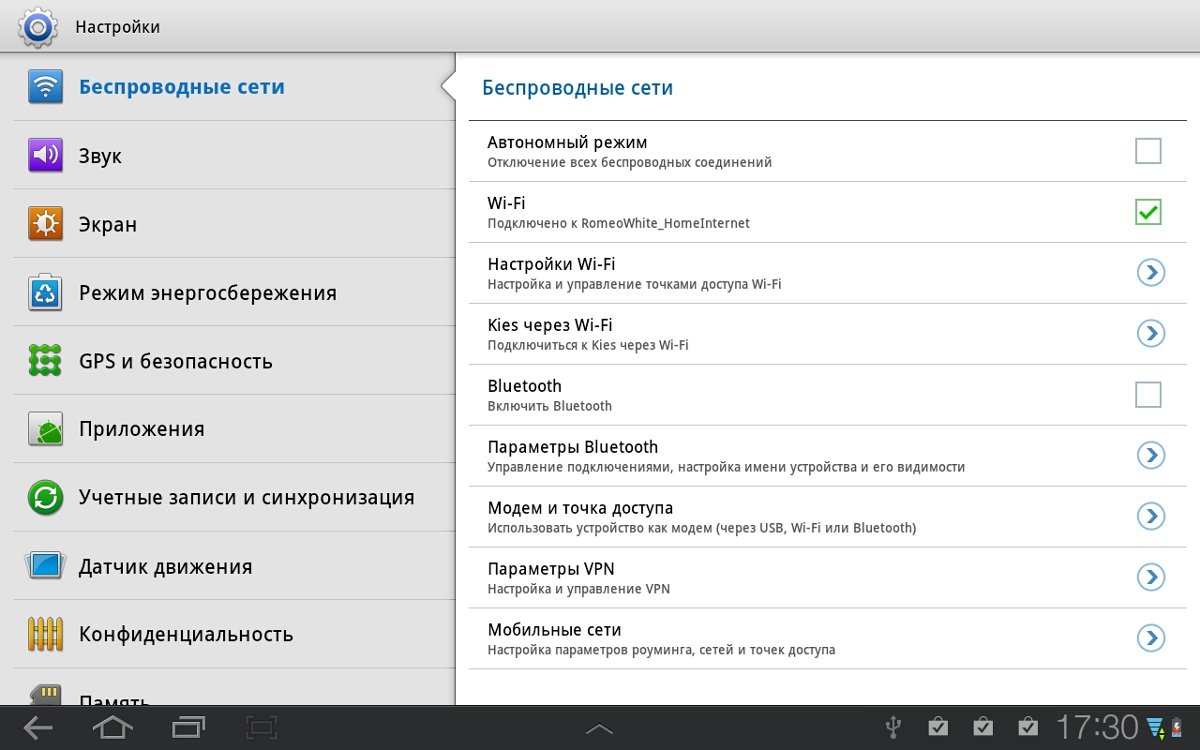
Task: Expand the mini apps tray arrow
Action: pos(600,729)
